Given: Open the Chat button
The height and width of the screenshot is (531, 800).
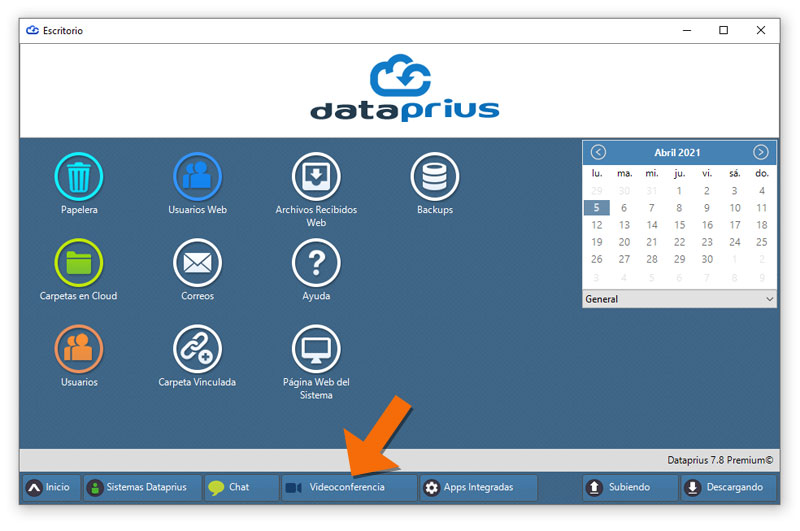Looking at the screenshot, I should [242, 488].
